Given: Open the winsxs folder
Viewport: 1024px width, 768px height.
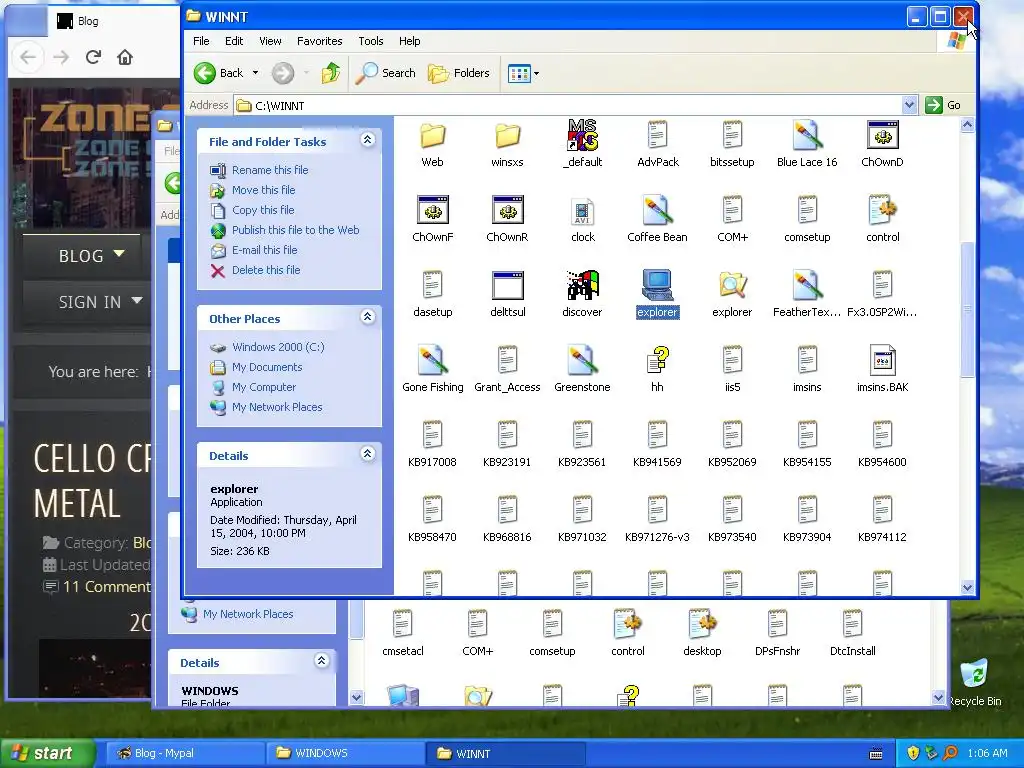Looking at the screenshot, I should [507, 144].
